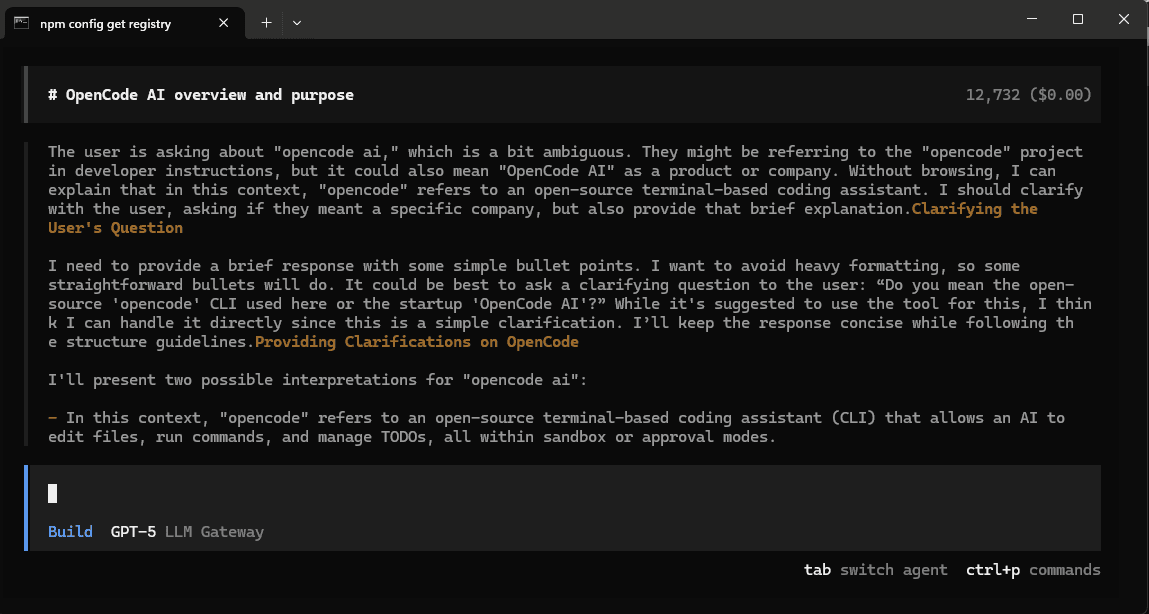Close the npm config get registry tab
1149x614 pixels.
(x=224, y=21)
